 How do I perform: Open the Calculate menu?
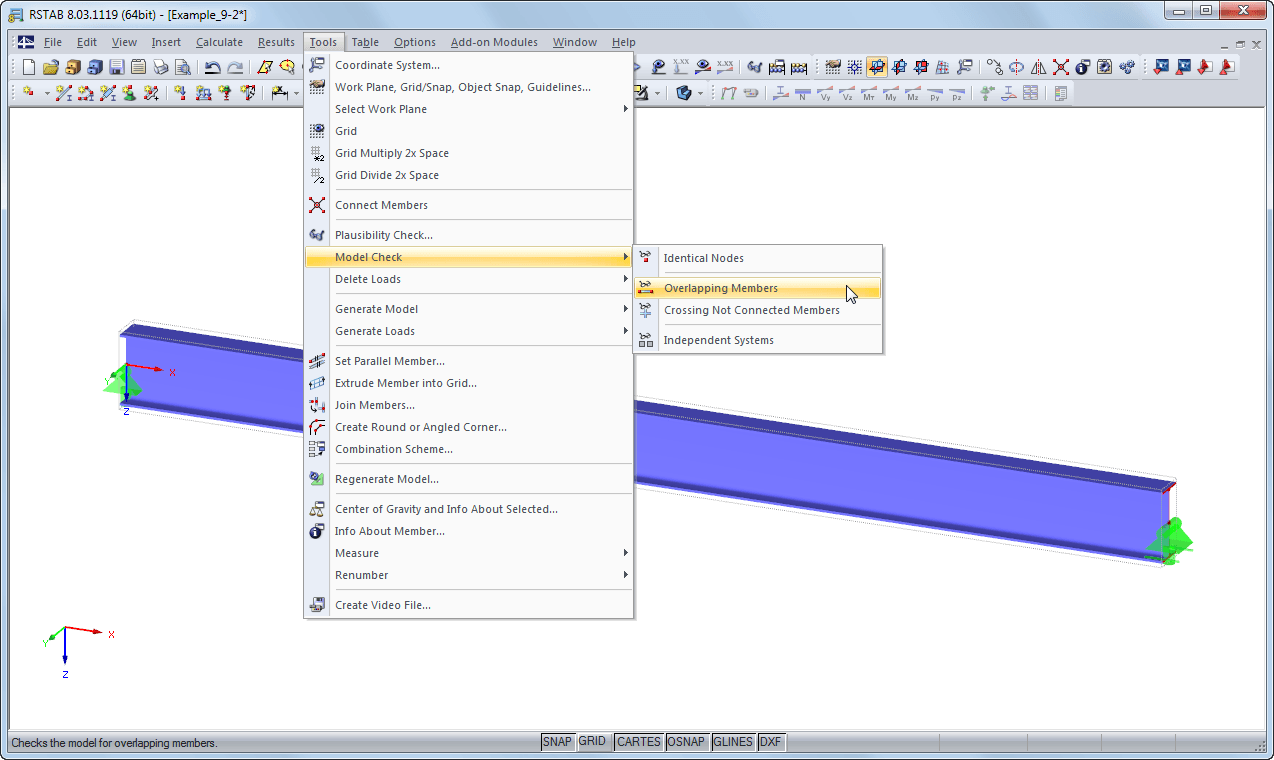pyautogui.click(x=219, y=42)
